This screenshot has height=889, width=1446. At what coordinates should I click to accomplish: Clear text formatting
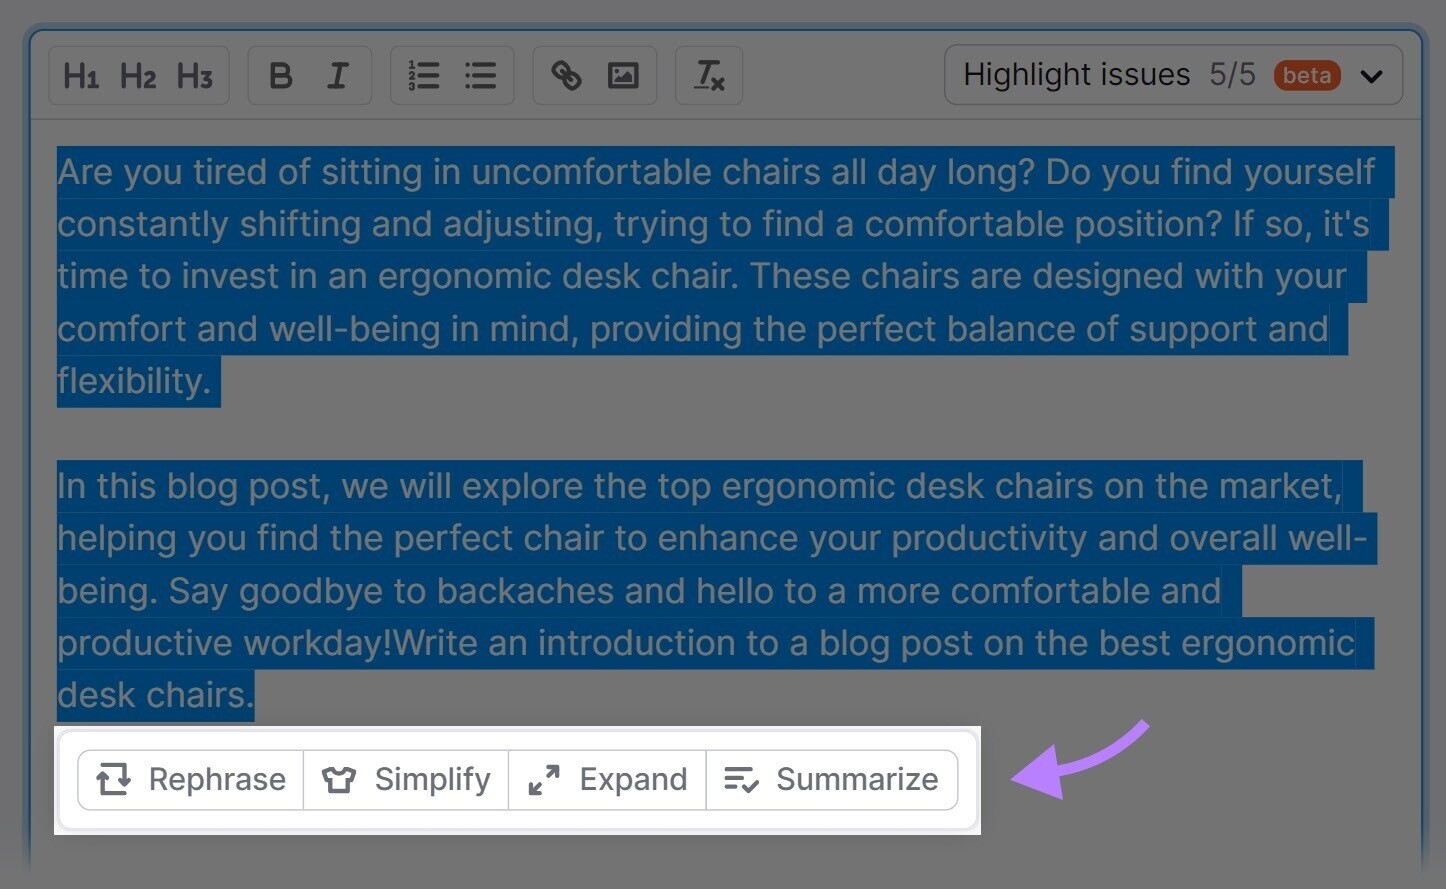tap(709, 76)
